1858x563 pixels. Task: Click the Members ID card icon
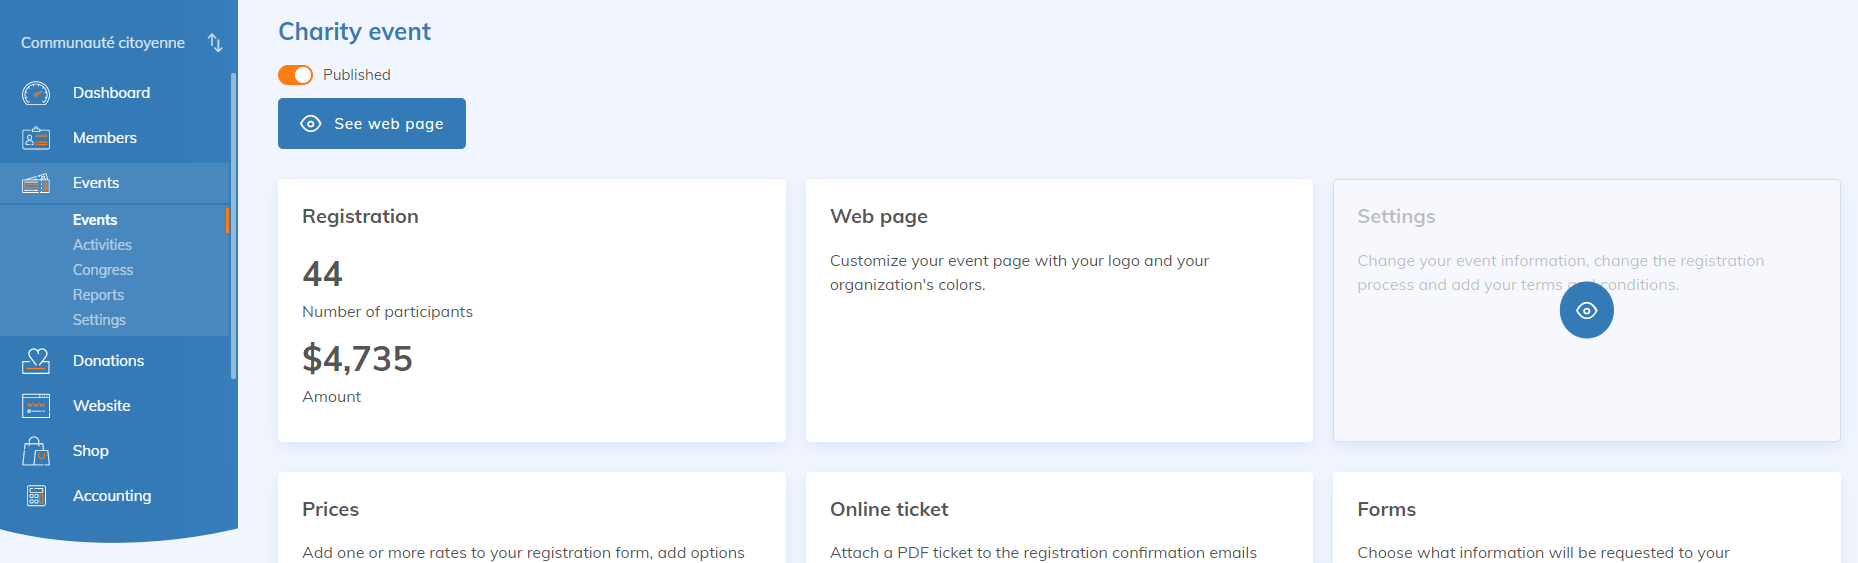coord(36,138)
